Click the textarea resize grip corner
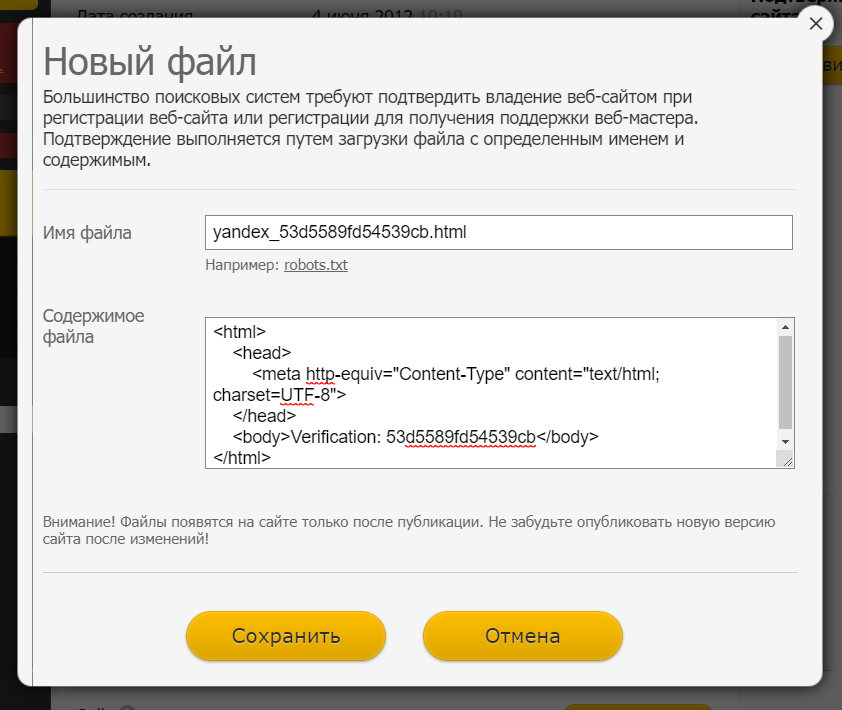 point(787,460)
